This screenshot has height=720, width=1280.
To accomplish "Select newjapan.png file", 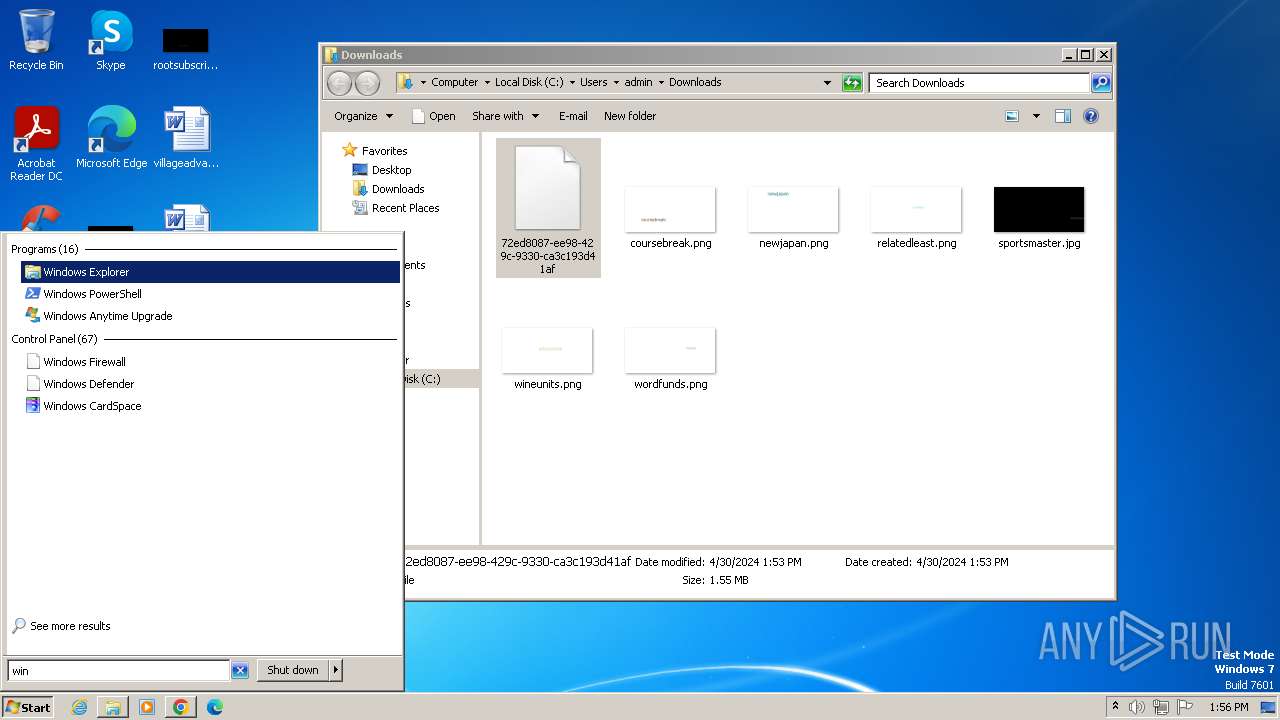I will click(x=794, y=217).
